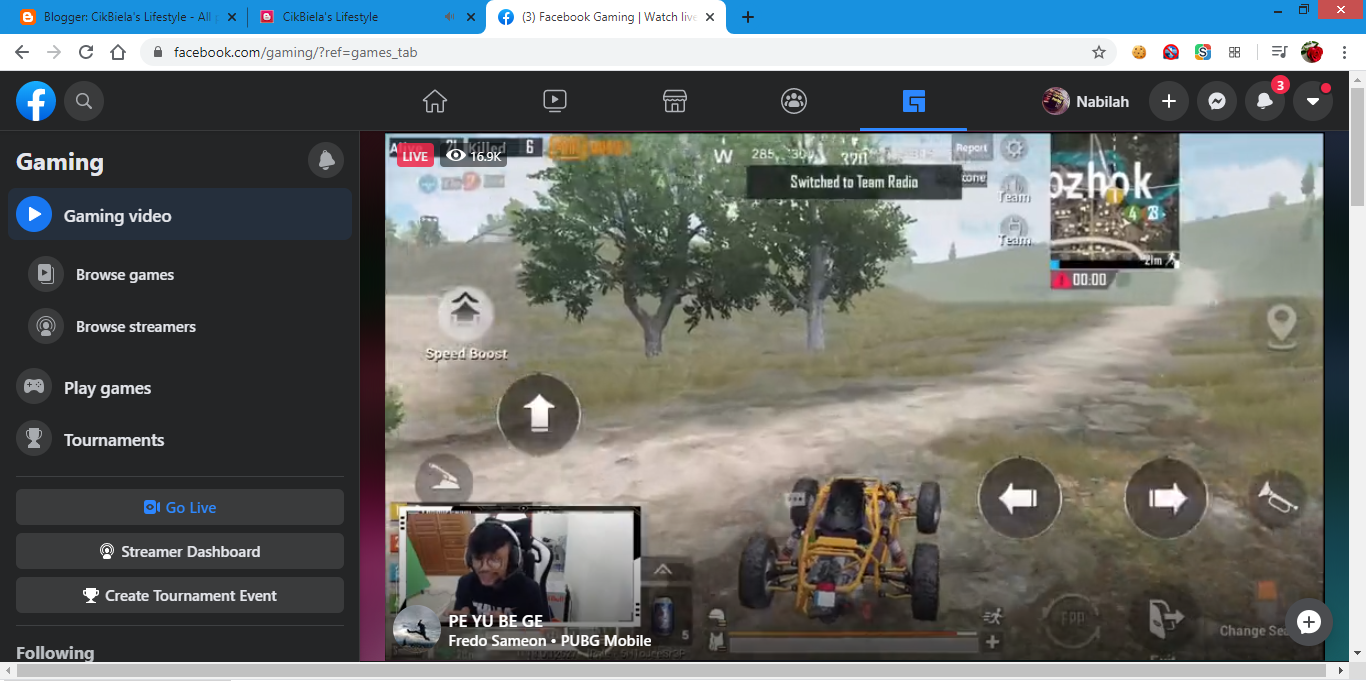Open the Watch video icon

(x=555, y=101)
